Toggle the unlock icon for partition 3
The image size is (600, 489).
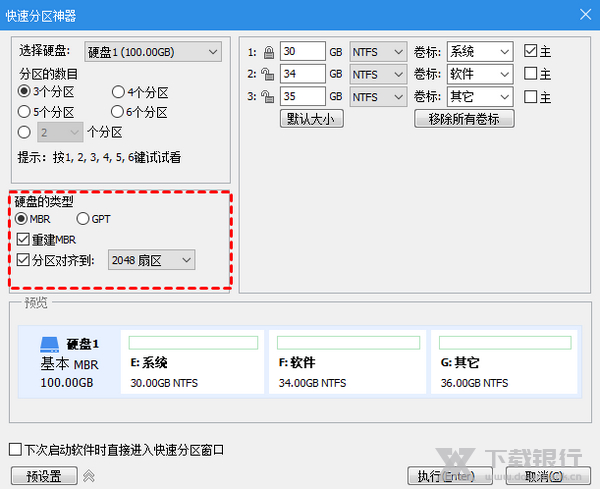[x=267, y=97]
